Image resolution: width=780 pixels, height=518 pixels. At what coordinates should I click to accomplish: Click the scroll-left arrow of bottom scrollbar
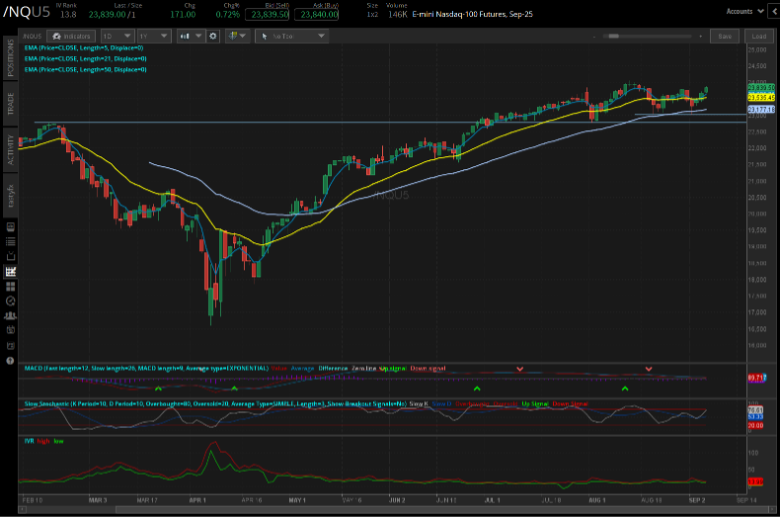coord(21,510)
